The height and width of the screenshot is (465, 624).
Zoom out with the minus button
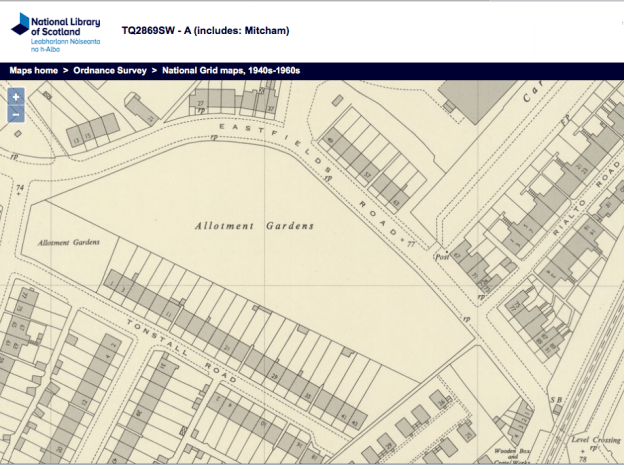point(16,114)
